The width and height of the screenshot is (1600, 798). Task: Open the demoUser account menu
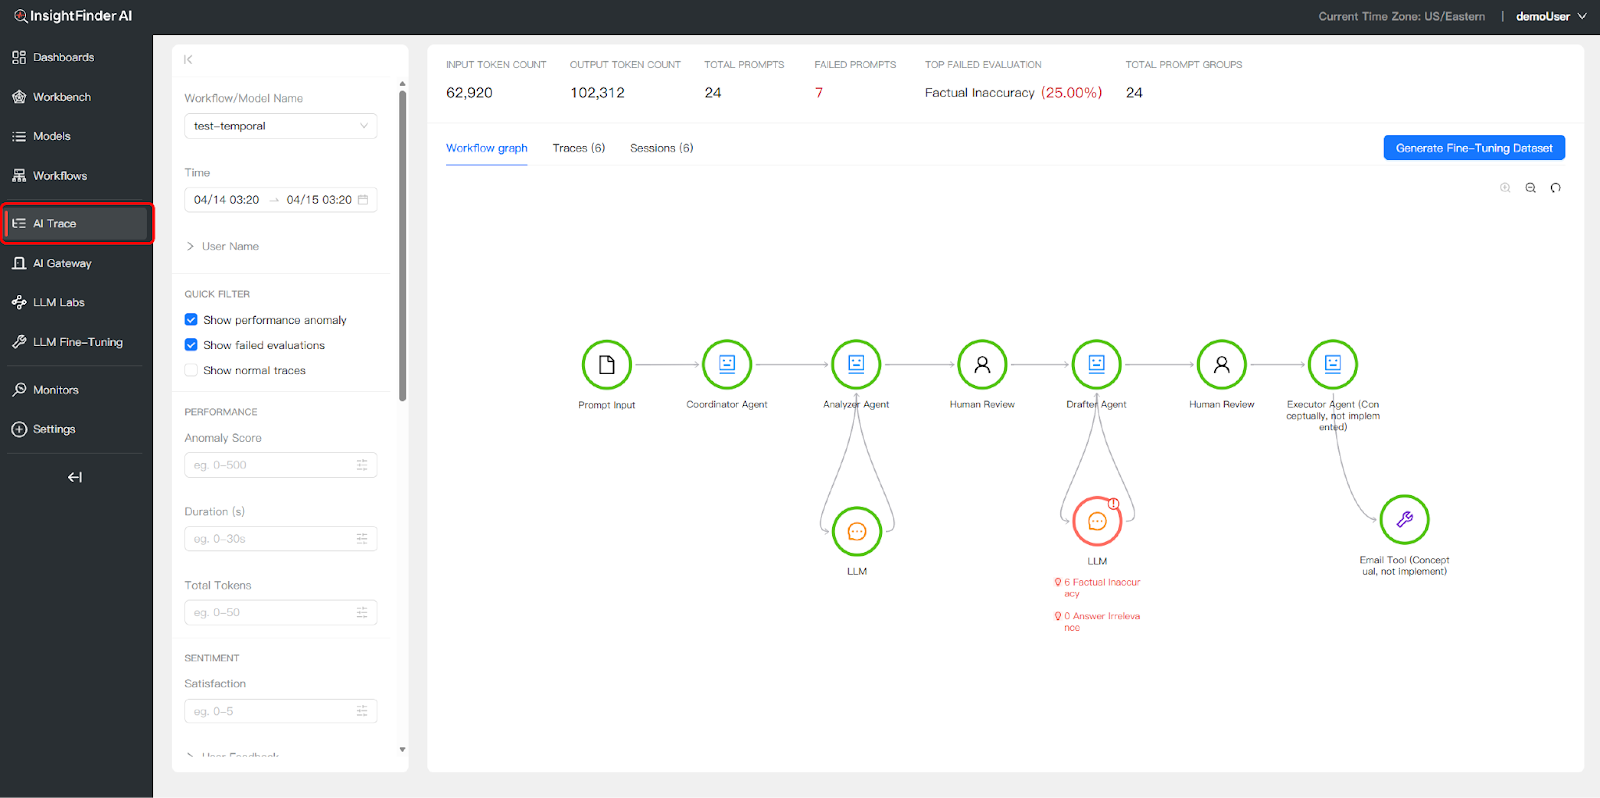[1550, 16]
